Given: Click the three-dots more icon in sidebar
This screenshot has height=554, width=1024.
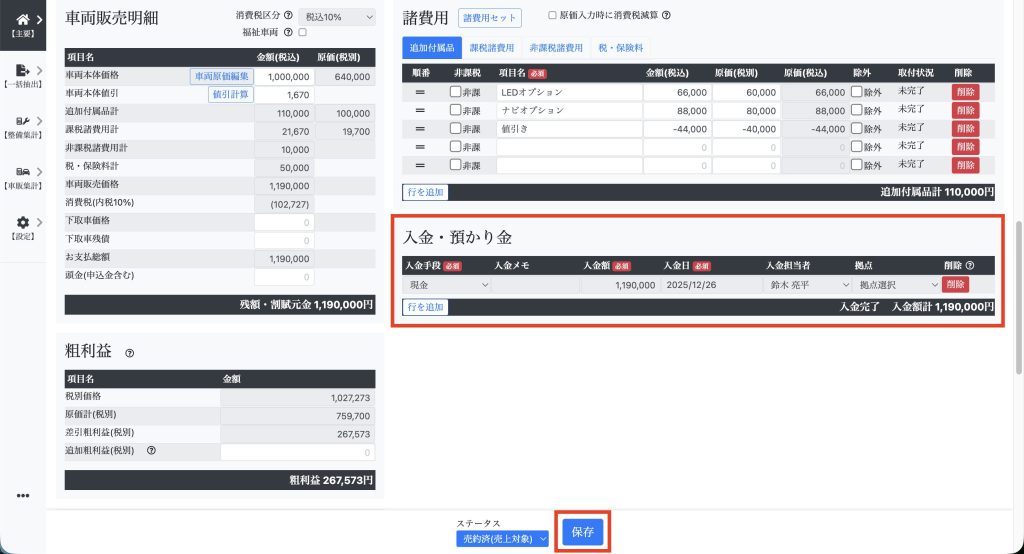Looking at the screenshot, I should click(23, 495).
